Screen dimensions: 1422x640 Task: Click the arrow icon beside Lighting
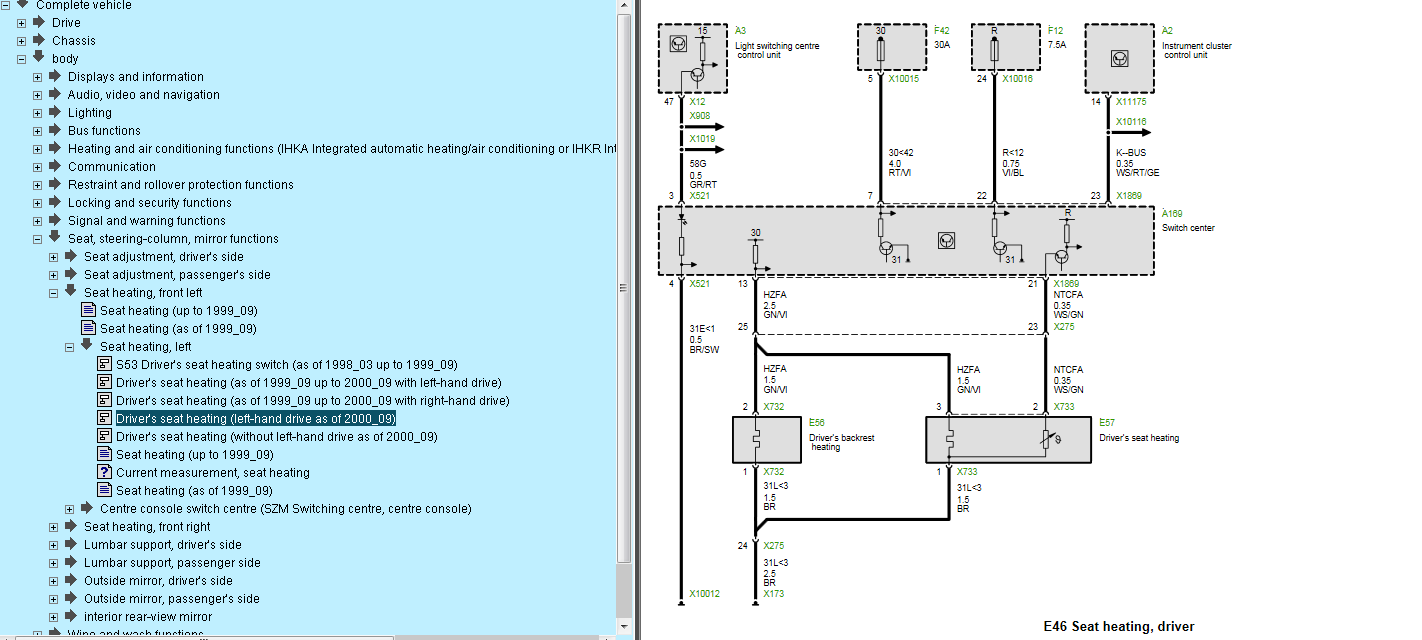point(55,112)
